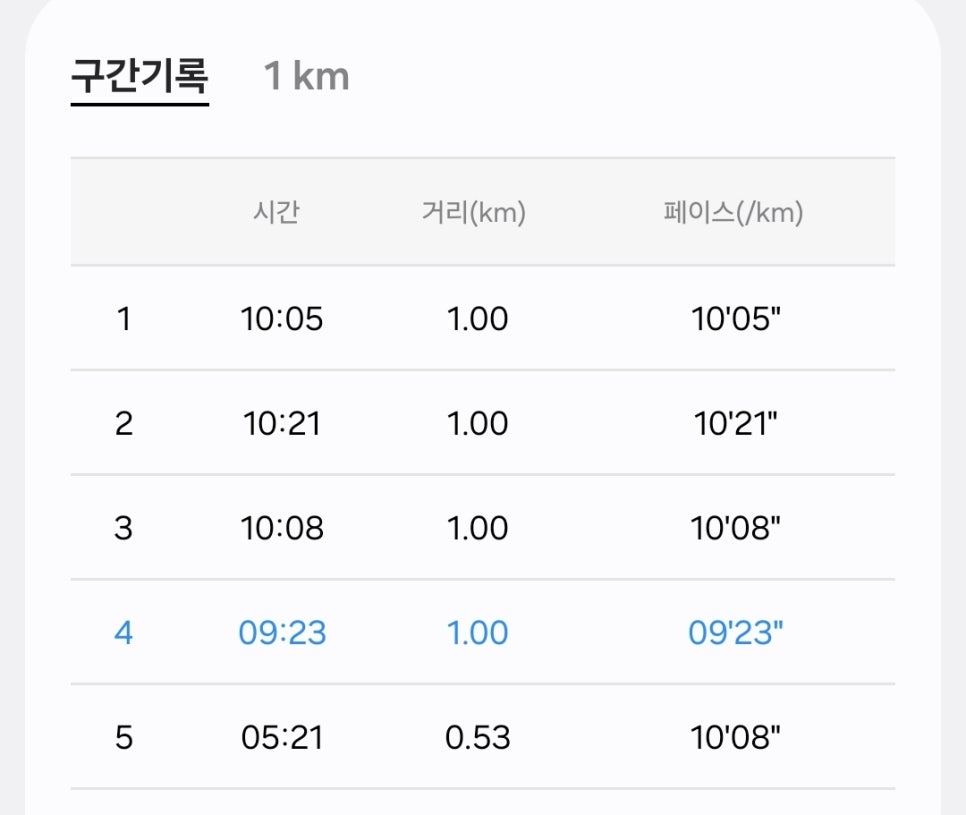966x815 pixels.
Task: Select highlighted lap row number 4
Action: (x=483, y=633)
